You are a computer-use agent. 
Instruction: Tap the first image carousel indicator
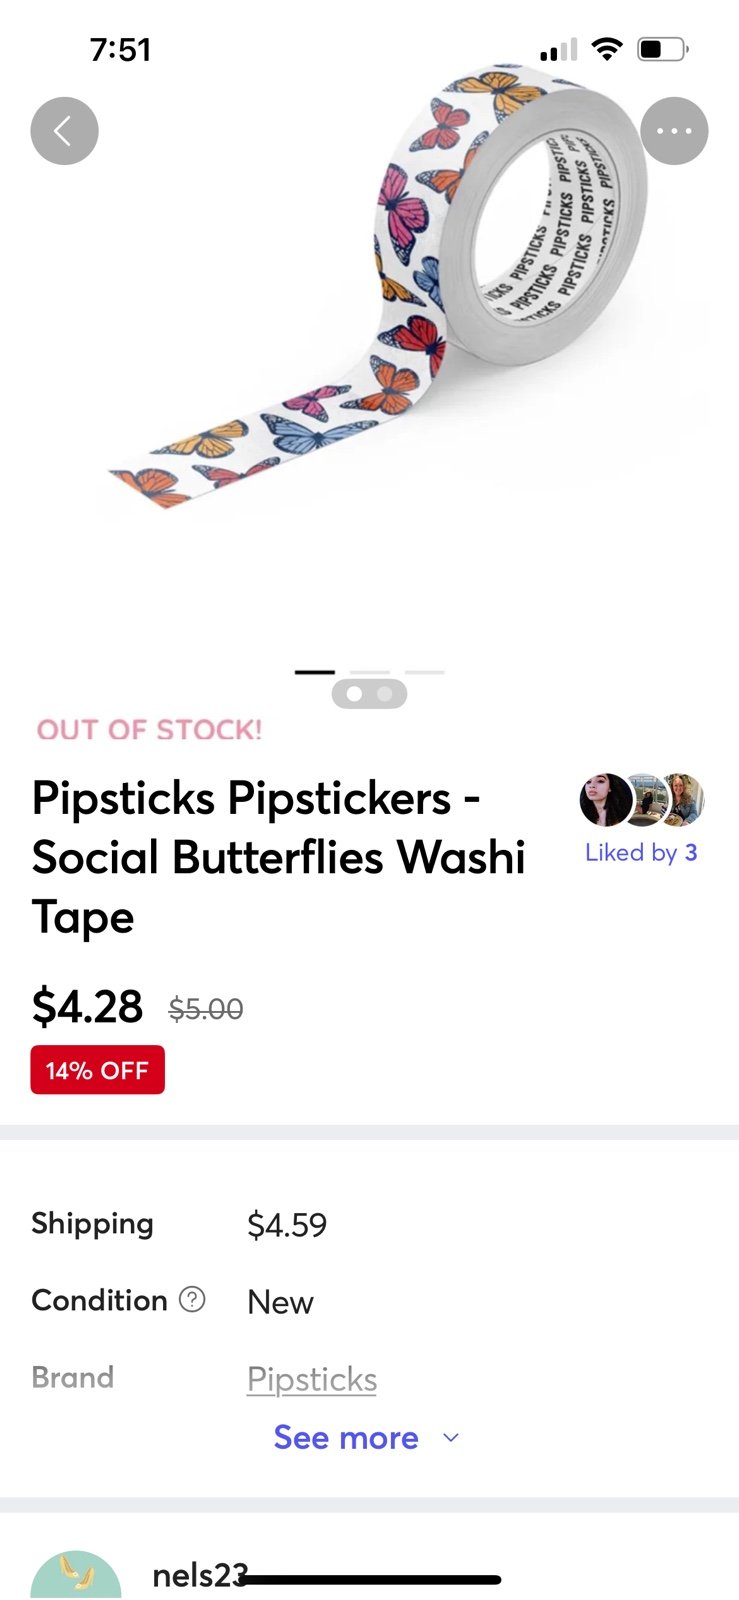[315, 672]
